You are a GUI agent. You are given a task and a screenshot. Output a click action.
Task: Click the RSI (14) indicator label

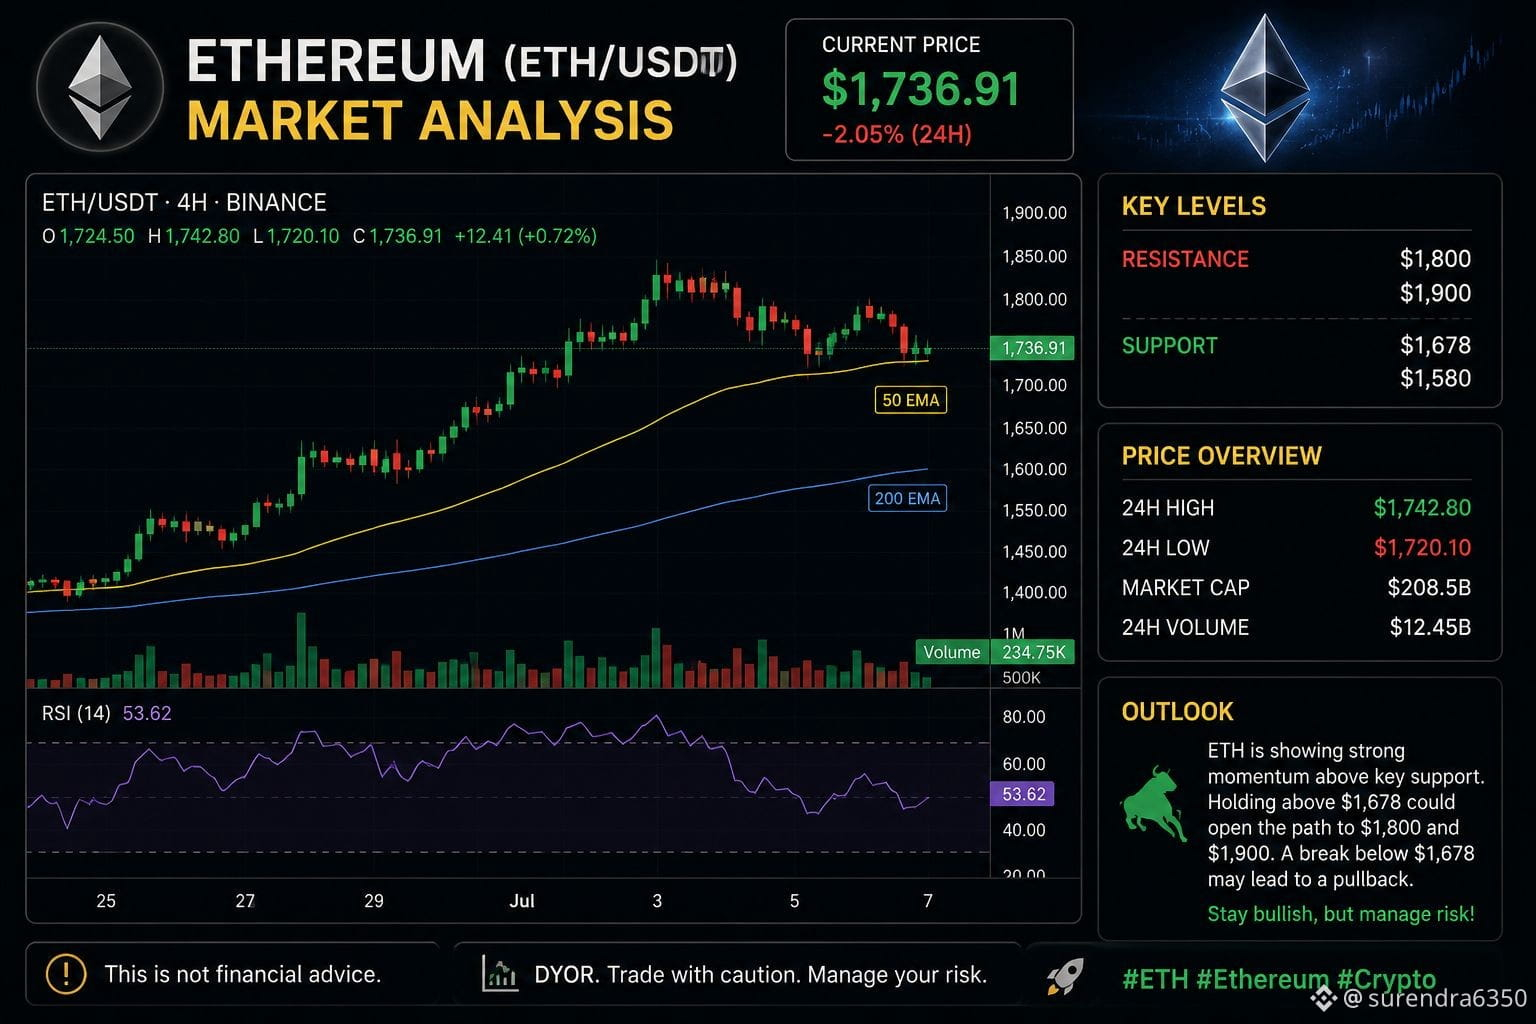pyautogui.click(x=76, y=713)
